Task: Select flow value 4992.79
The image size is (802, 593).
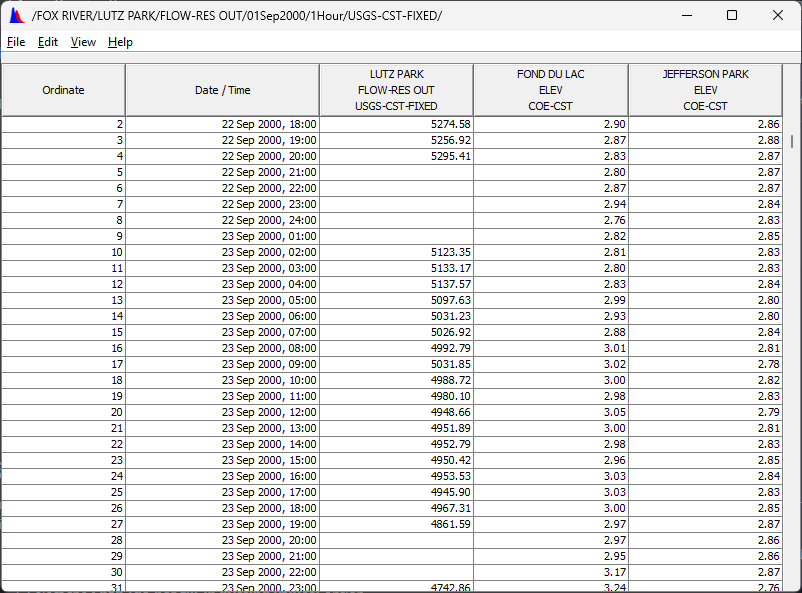Action: (396, 348)
